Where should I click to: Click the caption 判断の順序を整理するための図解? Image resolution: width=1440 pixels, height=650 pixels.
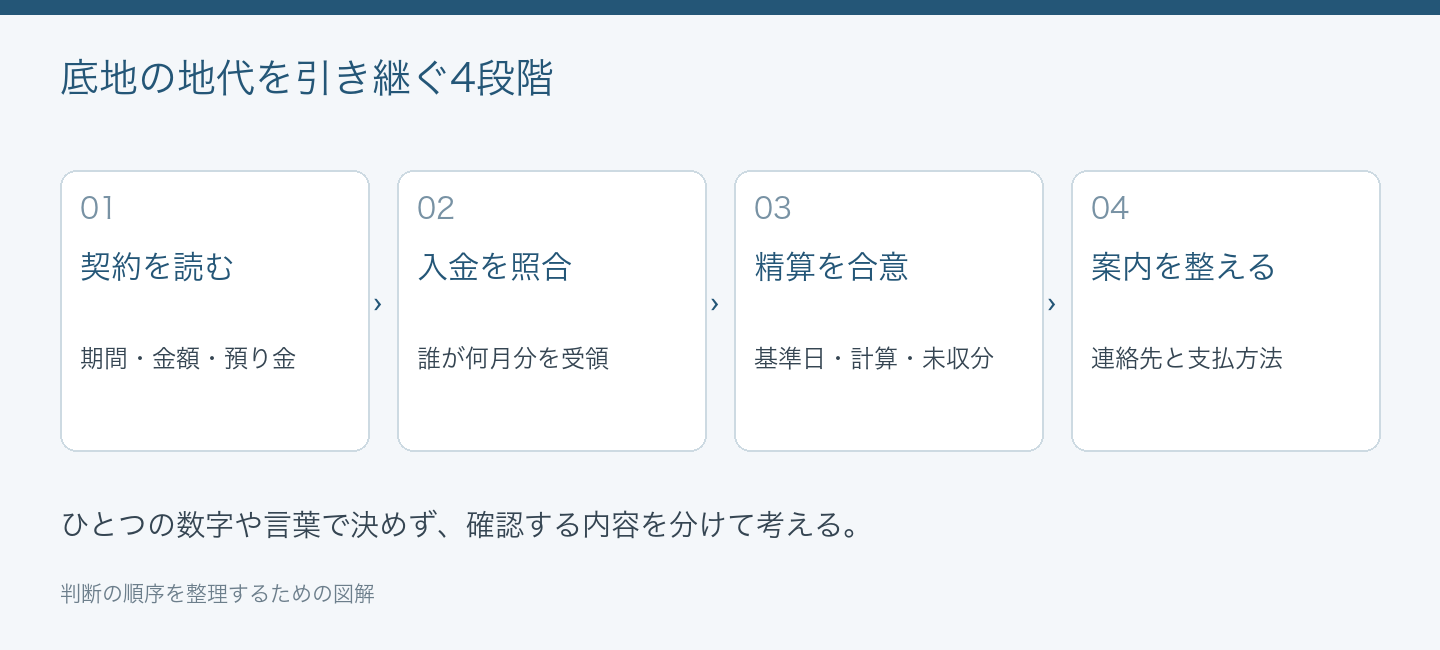[x=217, y=593]
